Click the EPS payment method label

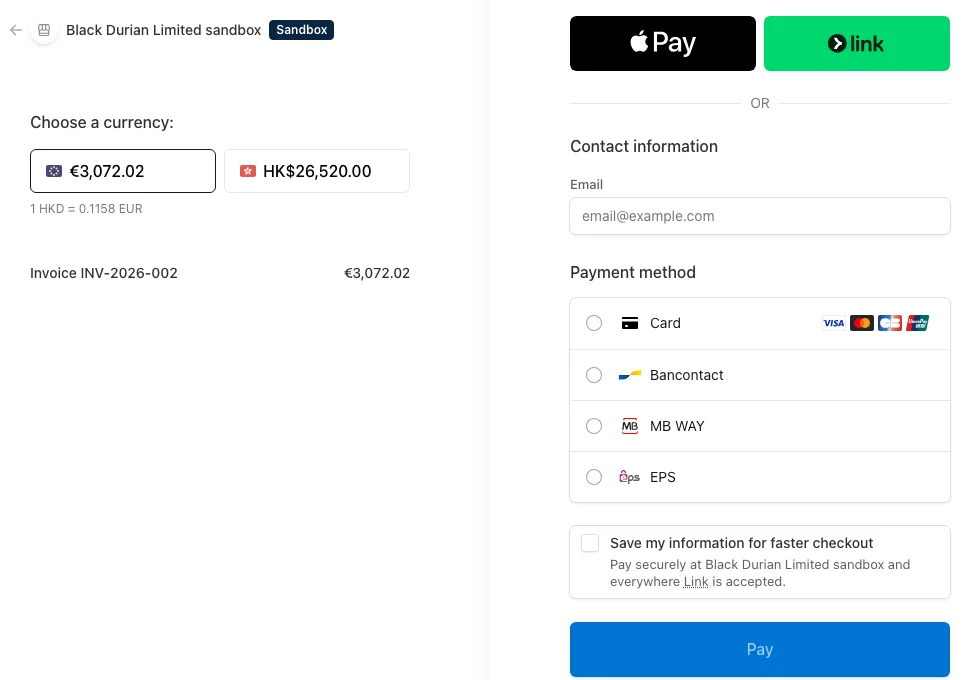pyautogui.click(x=663, y=477)
